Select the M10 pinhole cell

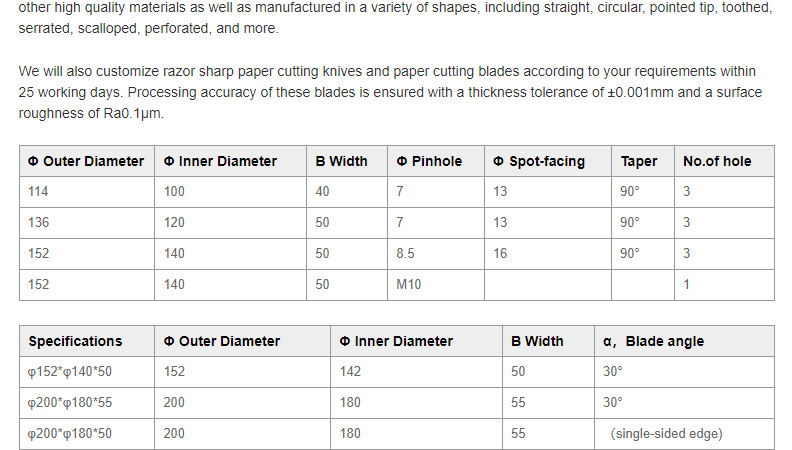409,285
